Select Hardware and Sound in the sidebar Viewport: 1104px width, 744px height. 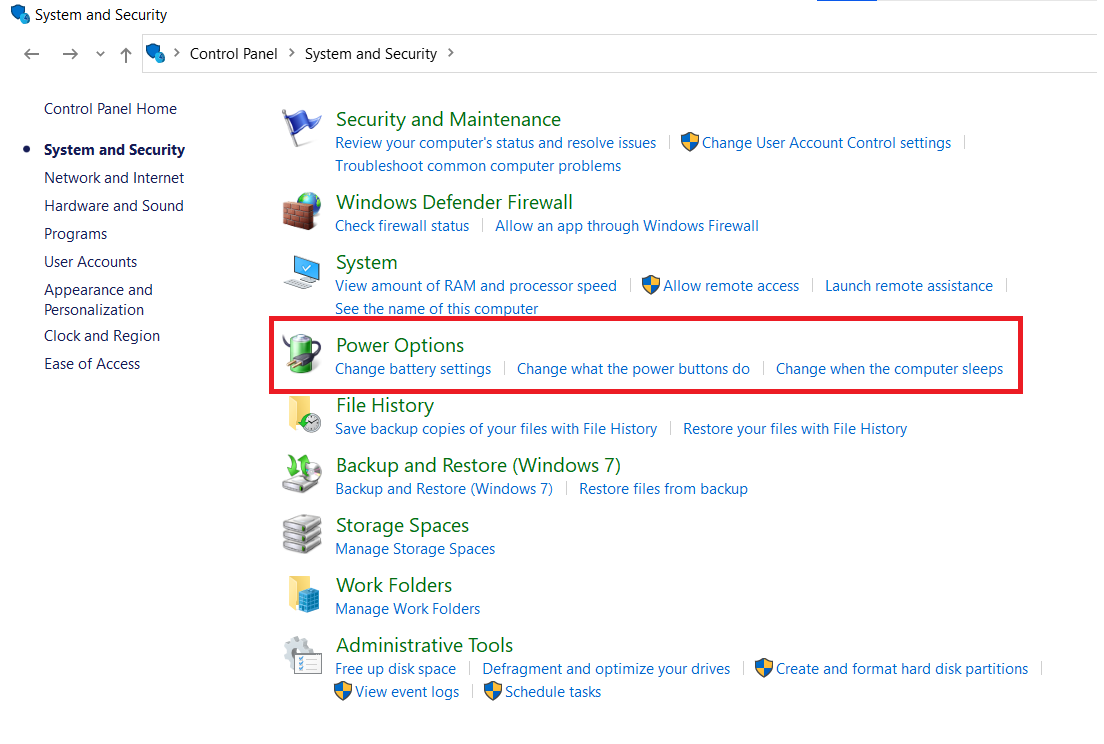(113, 205)
